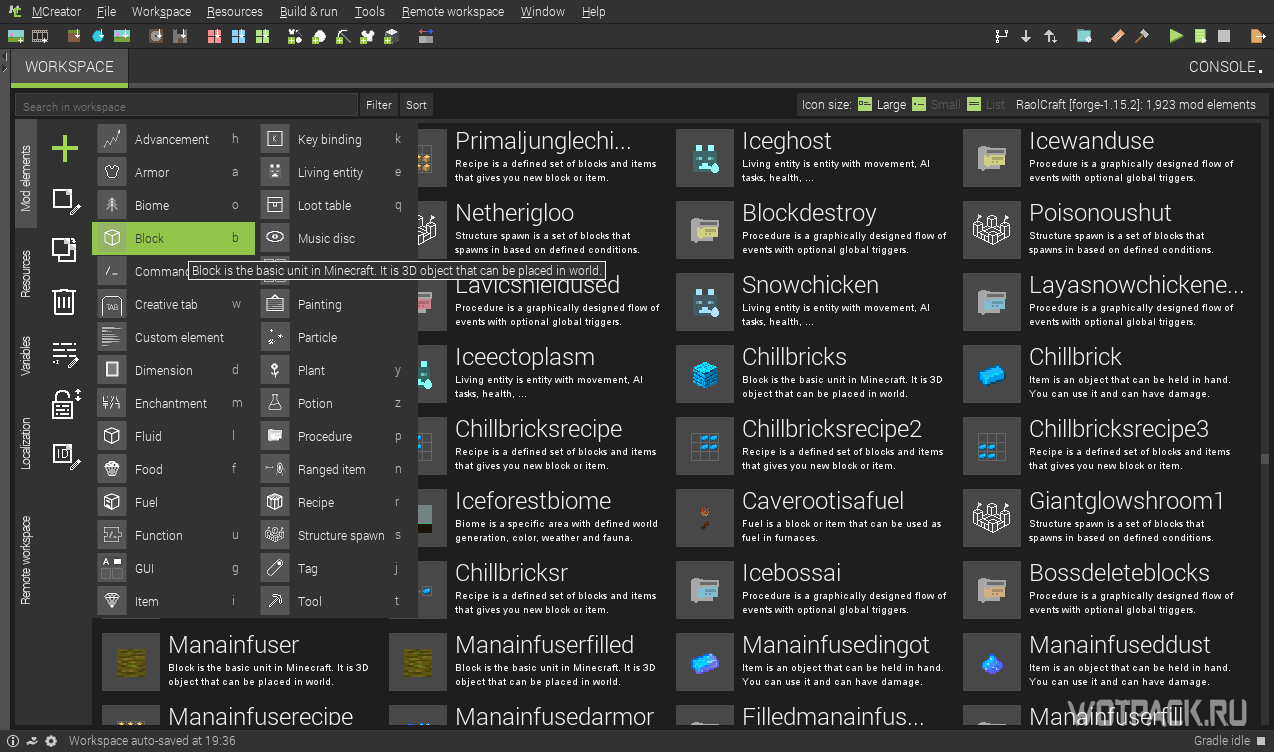The image size is (1274, 752).
Task: Click the green plus add element icon
Action: [x=65, y=149]
